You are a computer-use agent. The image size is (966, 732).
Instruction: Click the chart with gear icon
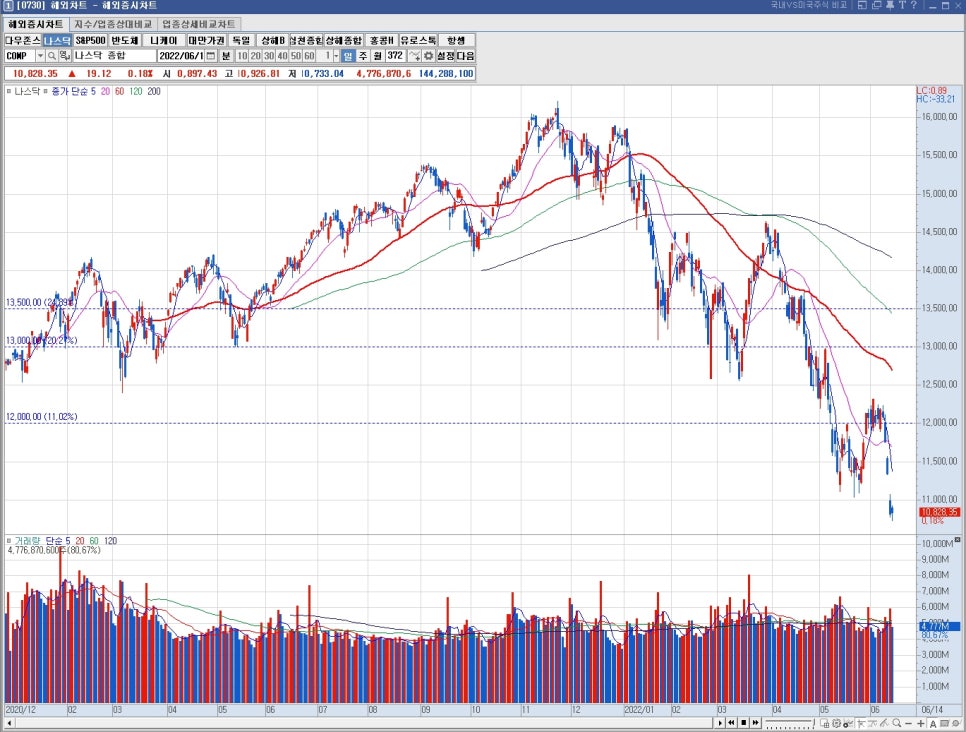pyautogui.click(x=848, y=723)
